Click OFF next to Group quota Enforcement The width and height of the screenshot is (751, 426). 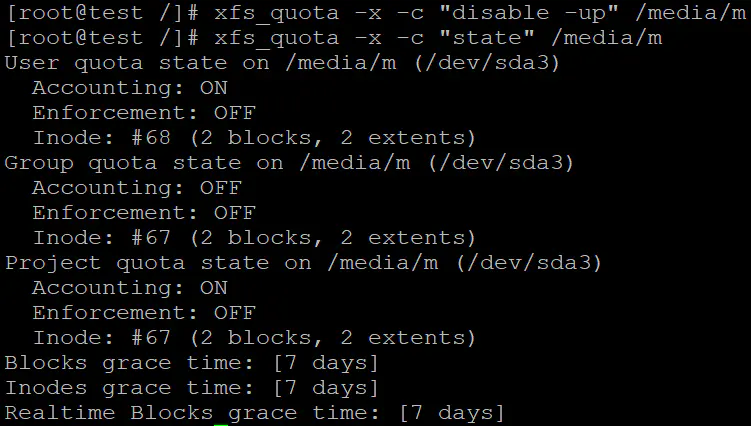[235, 213]
